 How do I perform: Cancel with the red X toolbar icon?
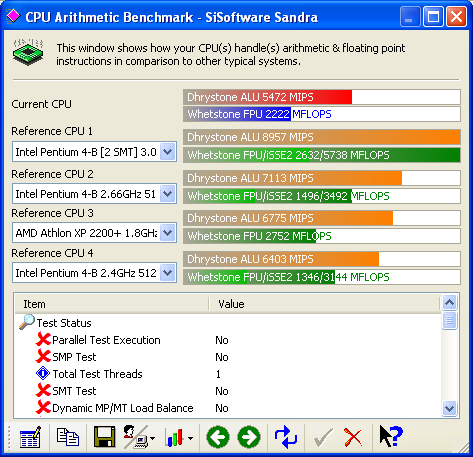[353, 437]
